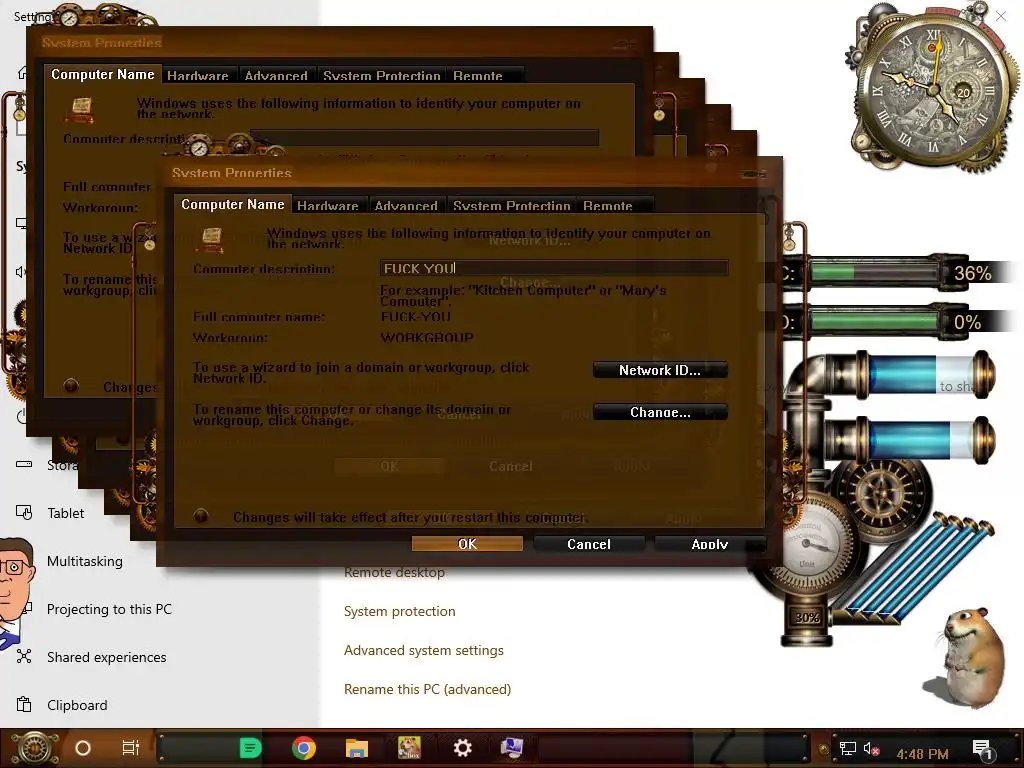Open System protection link
Image resolution: width=1024 pixels, height=768 pixels.
pos(400,611)
